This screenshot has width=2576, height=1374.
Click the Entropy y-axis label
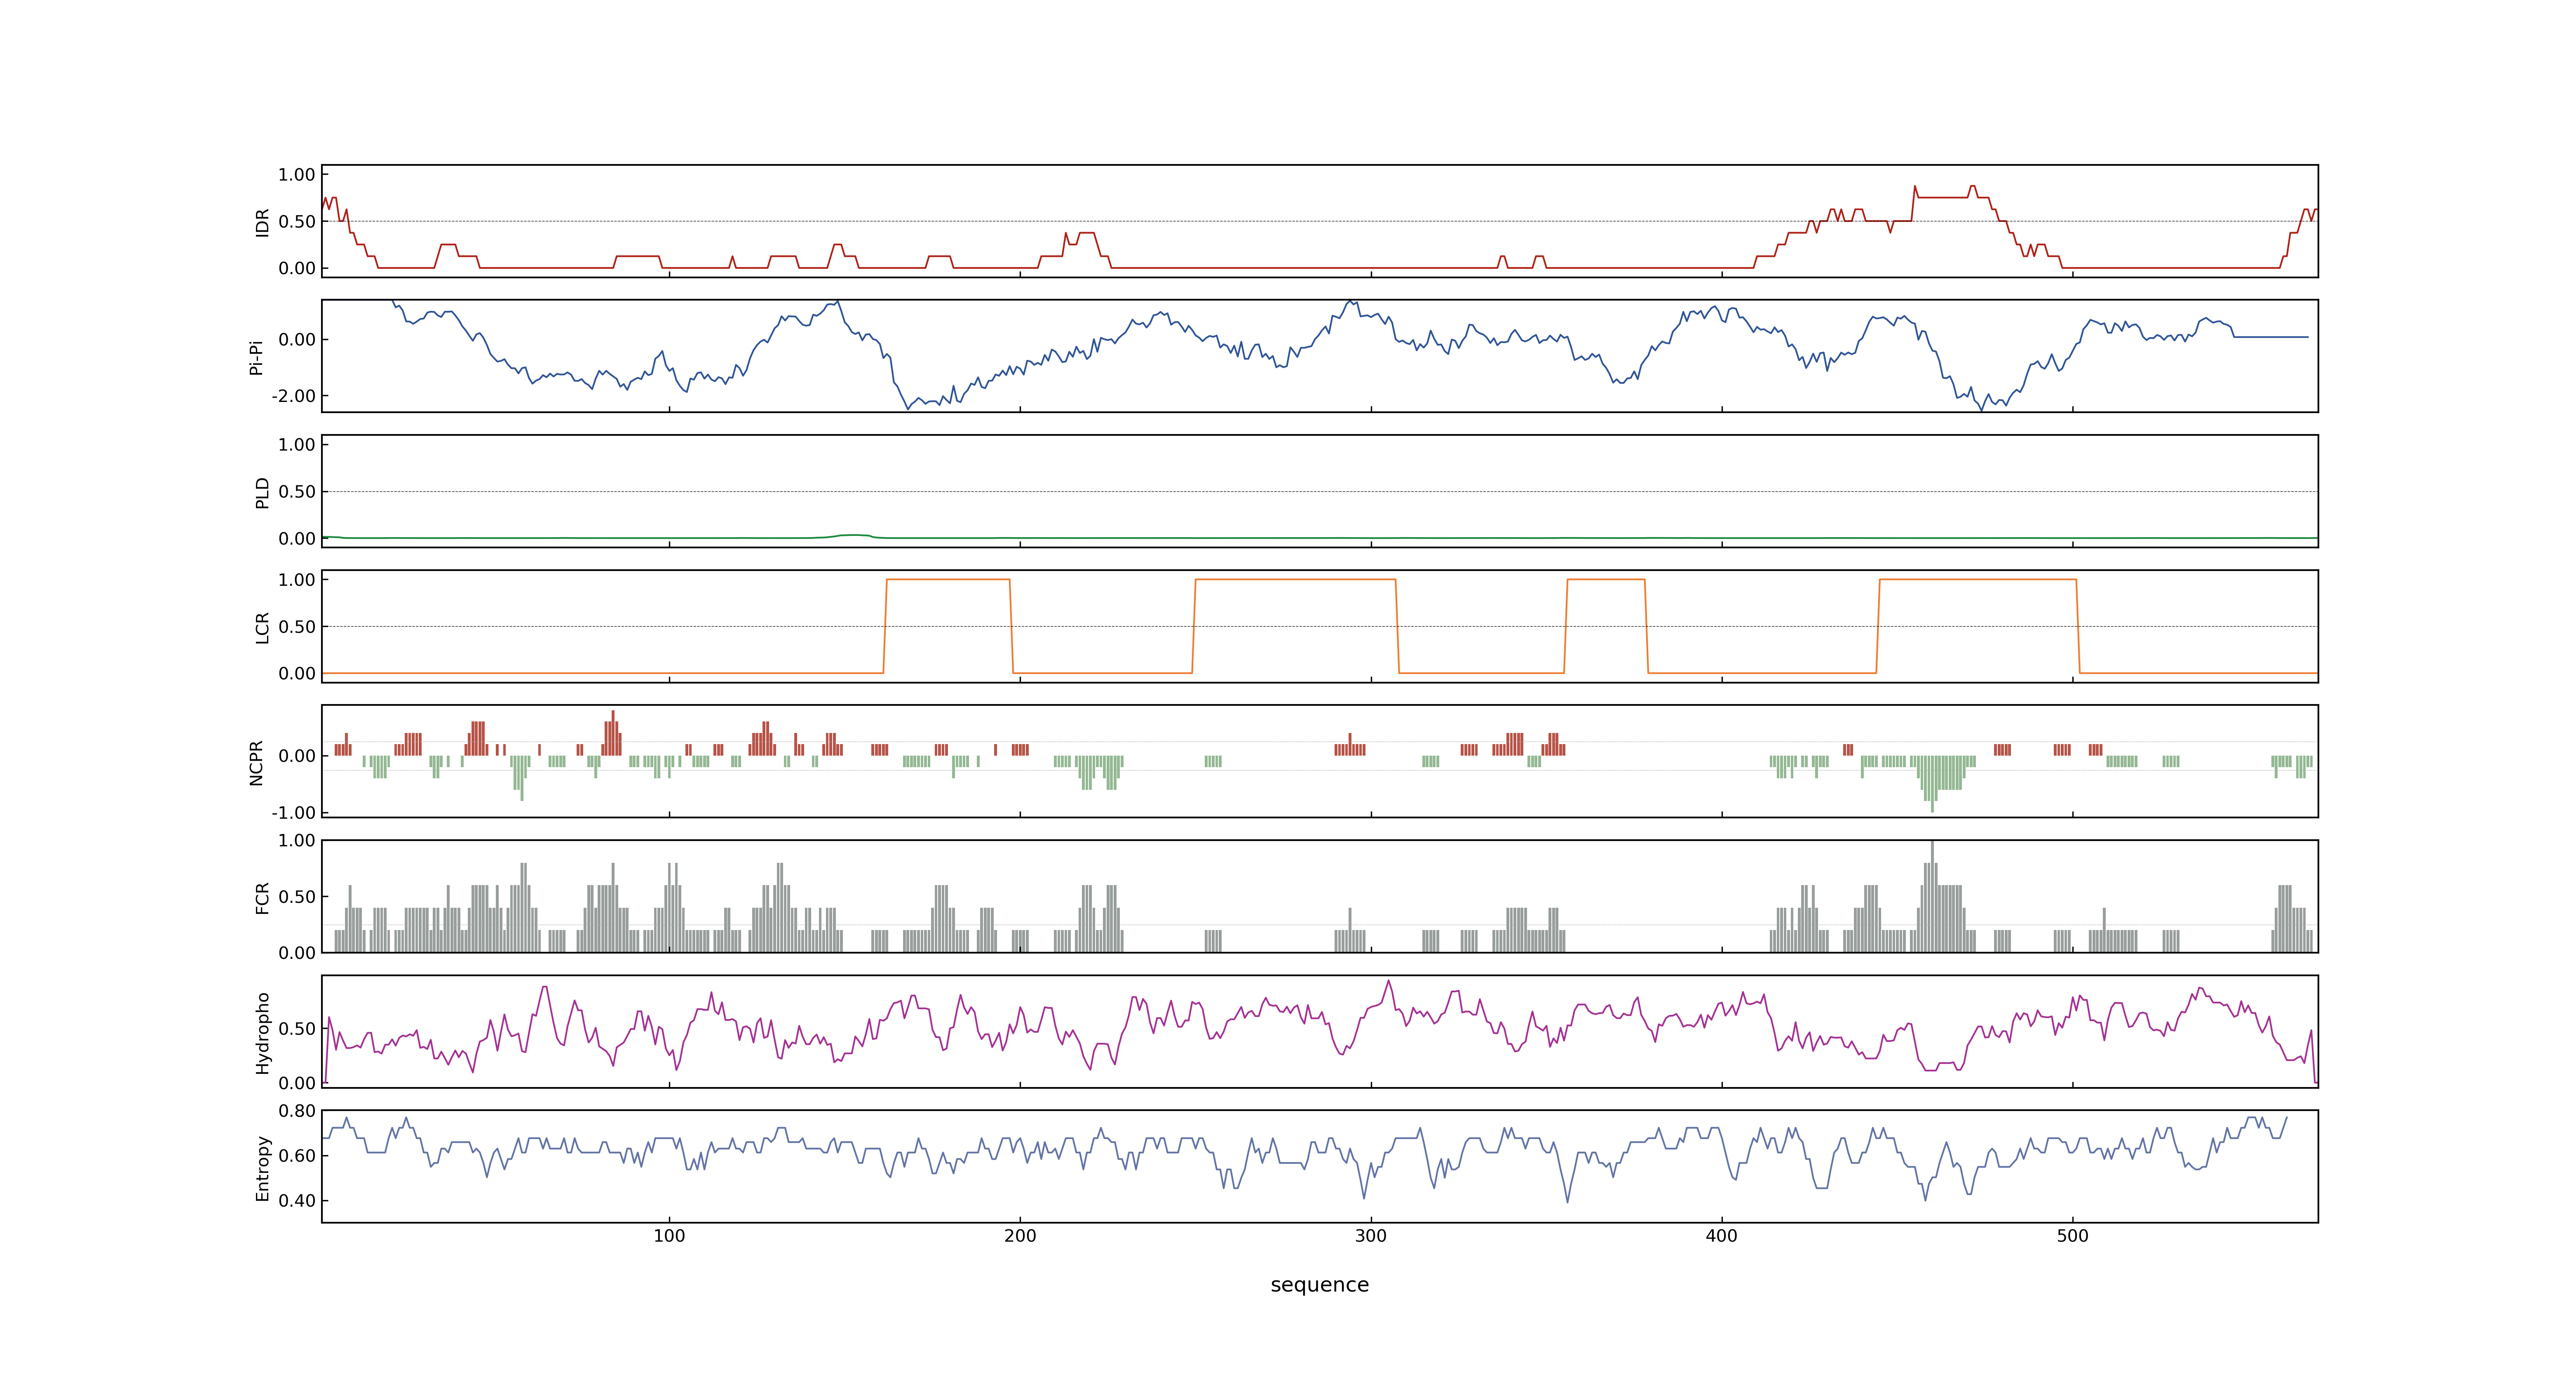tap(262, 1168)
